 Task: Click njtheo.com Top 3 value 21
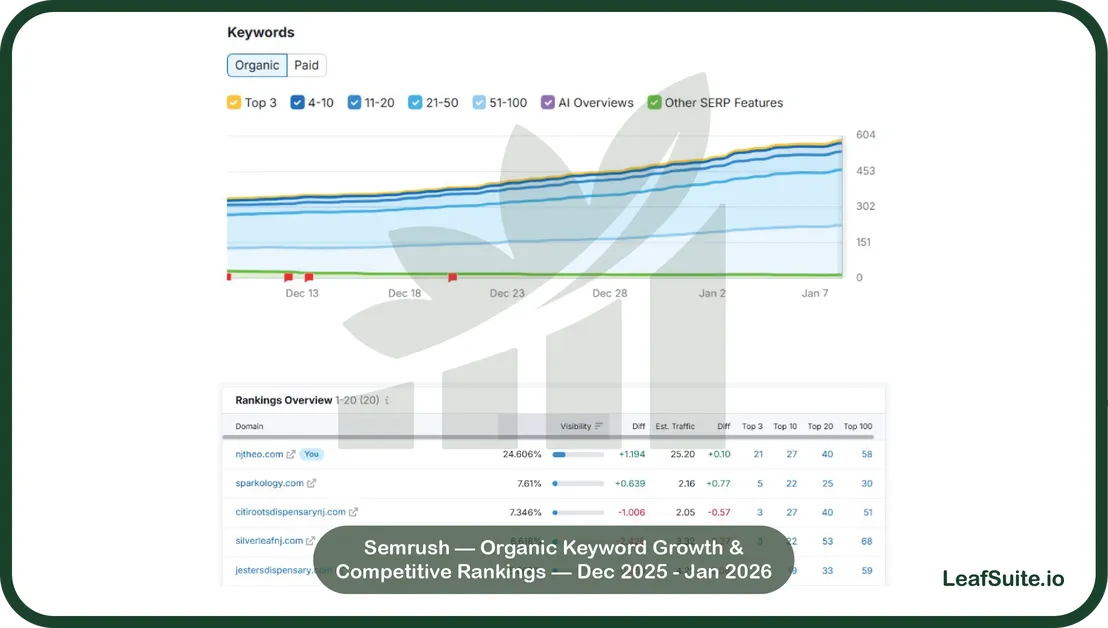point(758,454)
